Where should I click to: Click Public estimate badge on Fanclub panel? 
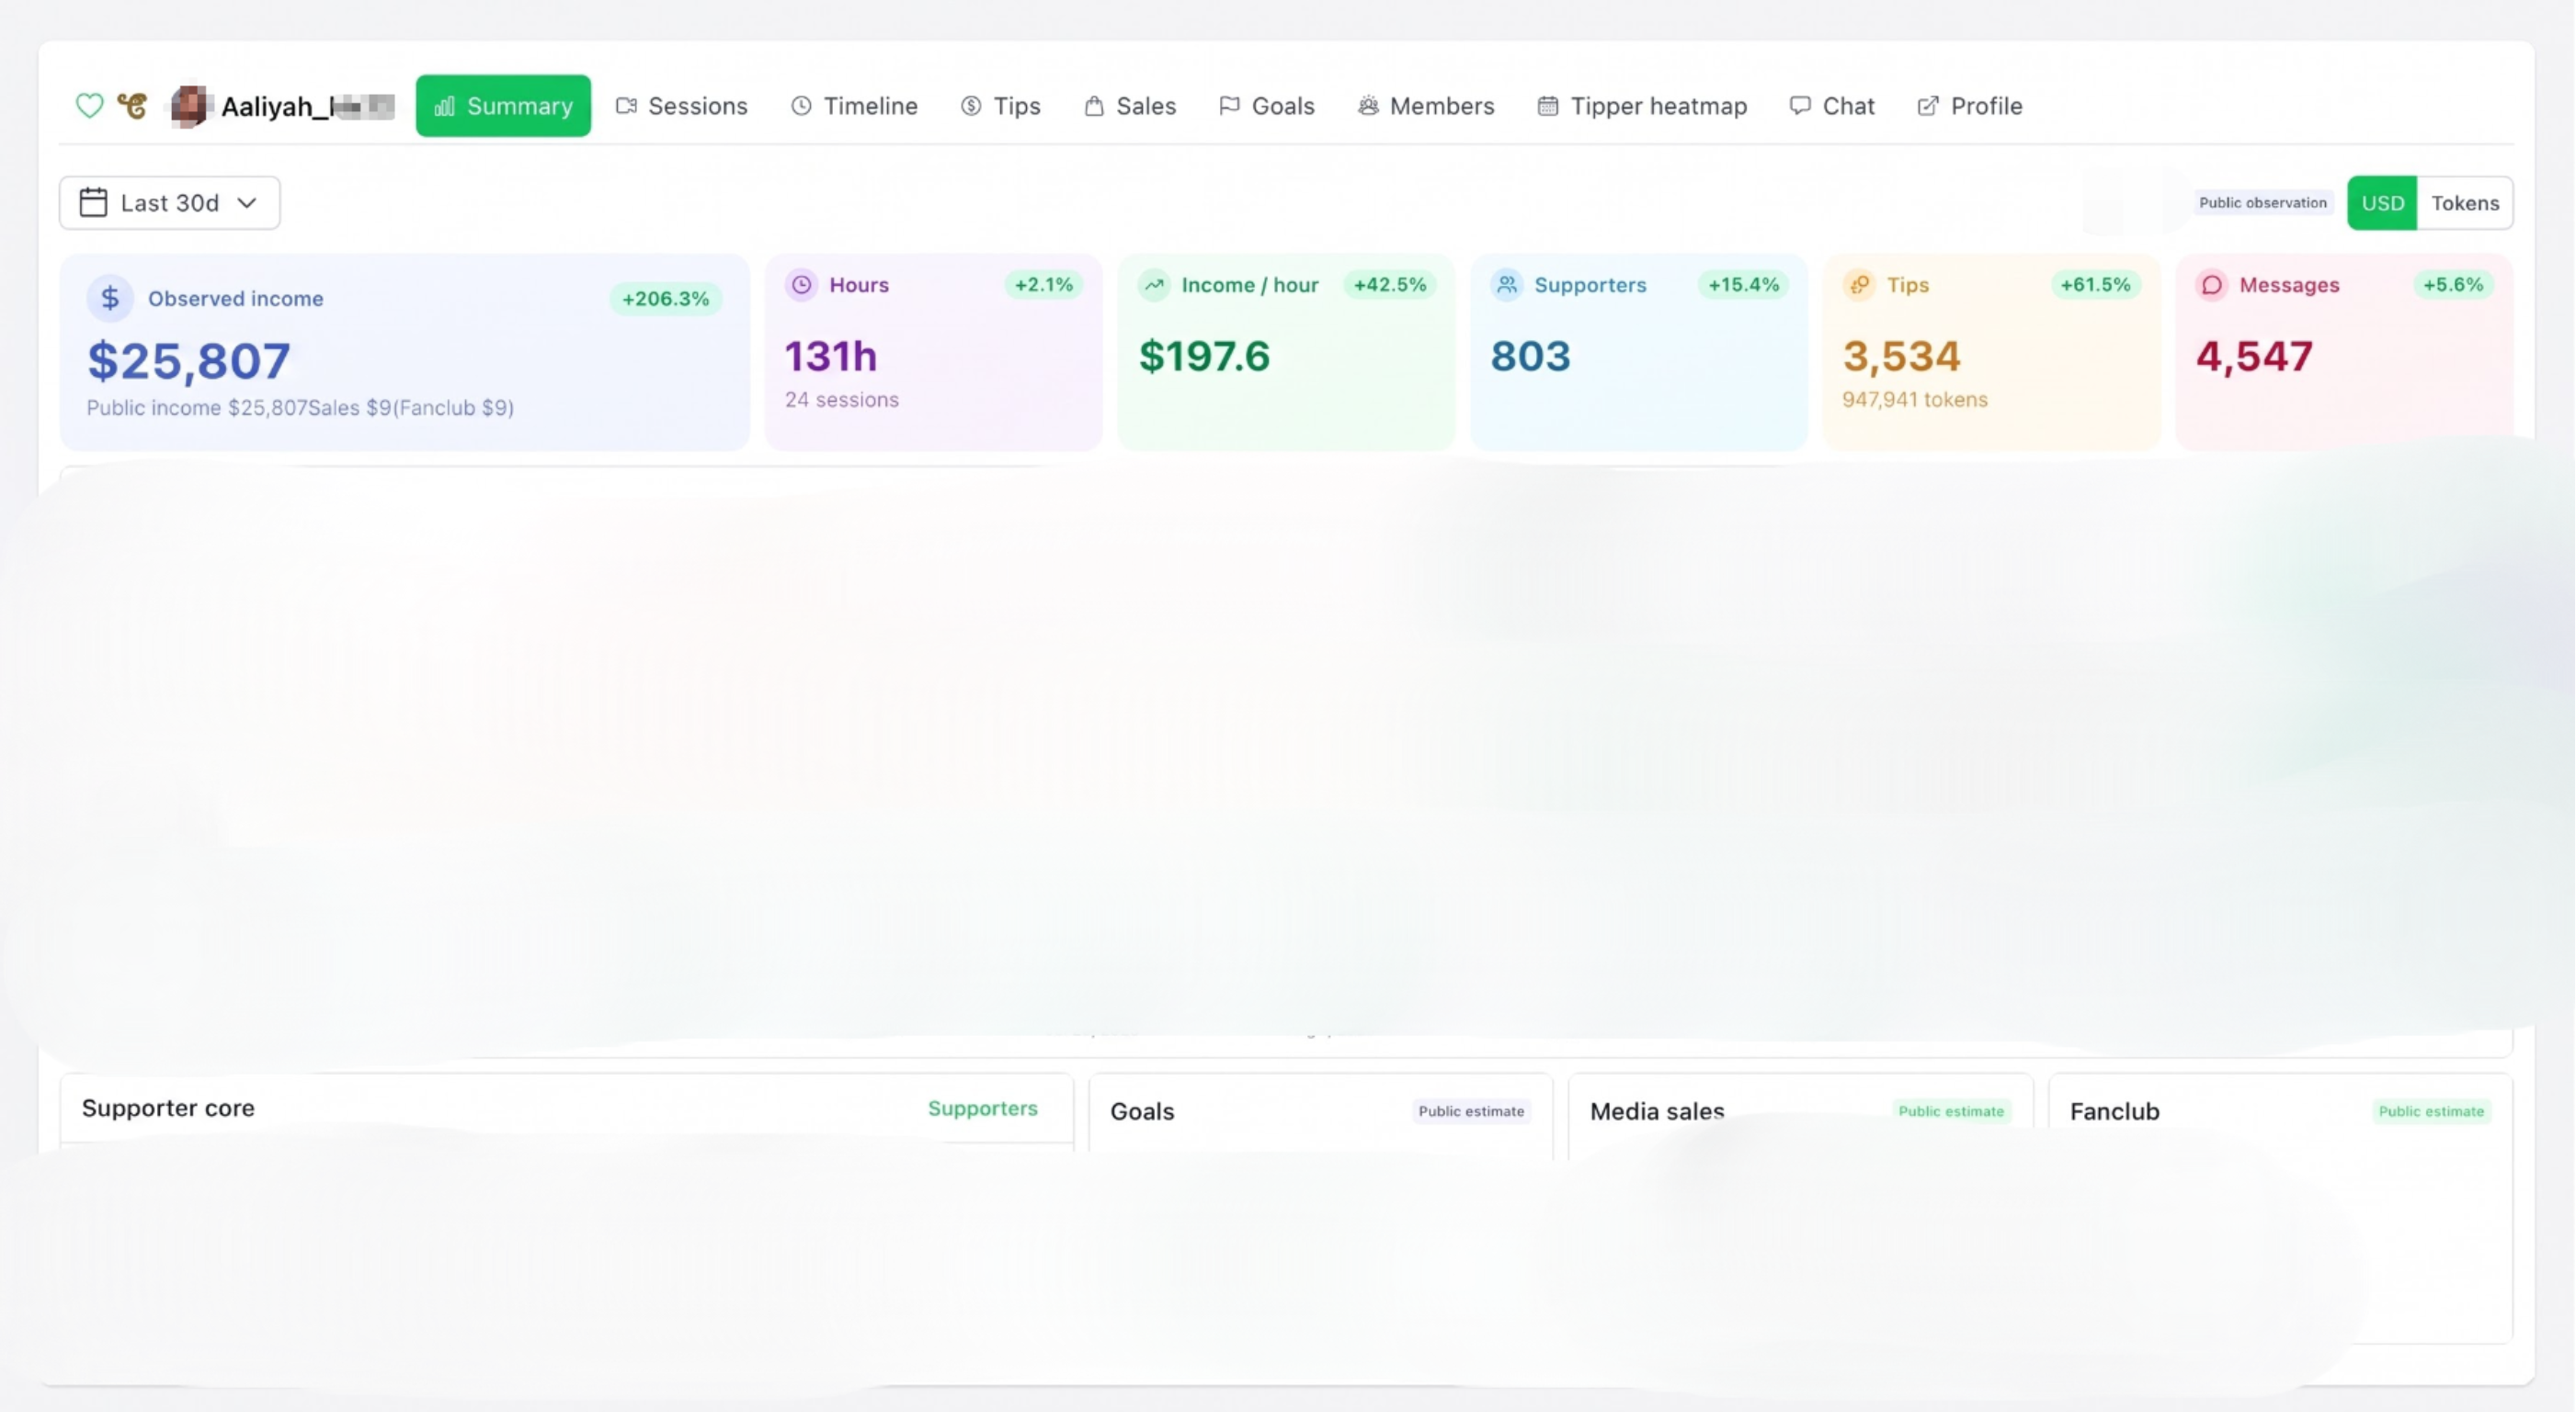coord(2431,1111)
